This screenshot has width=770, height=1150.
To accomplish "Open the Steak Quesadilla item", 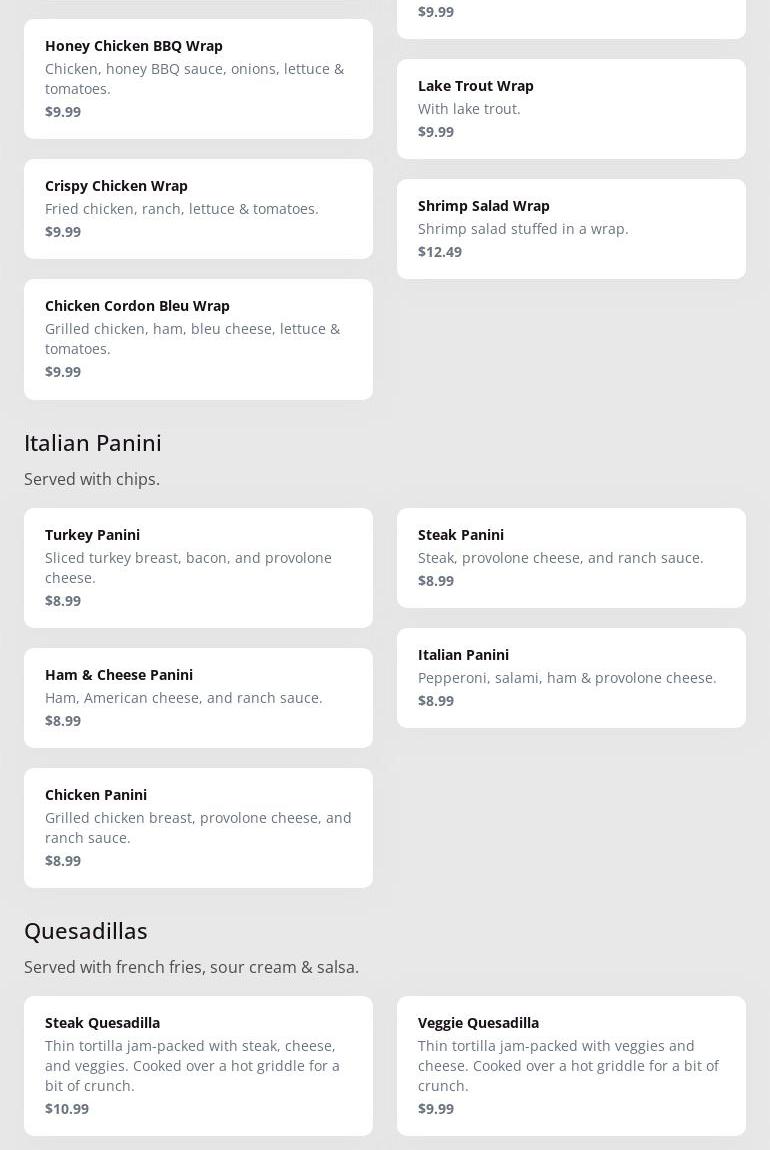I will (x=198, y=1065).
